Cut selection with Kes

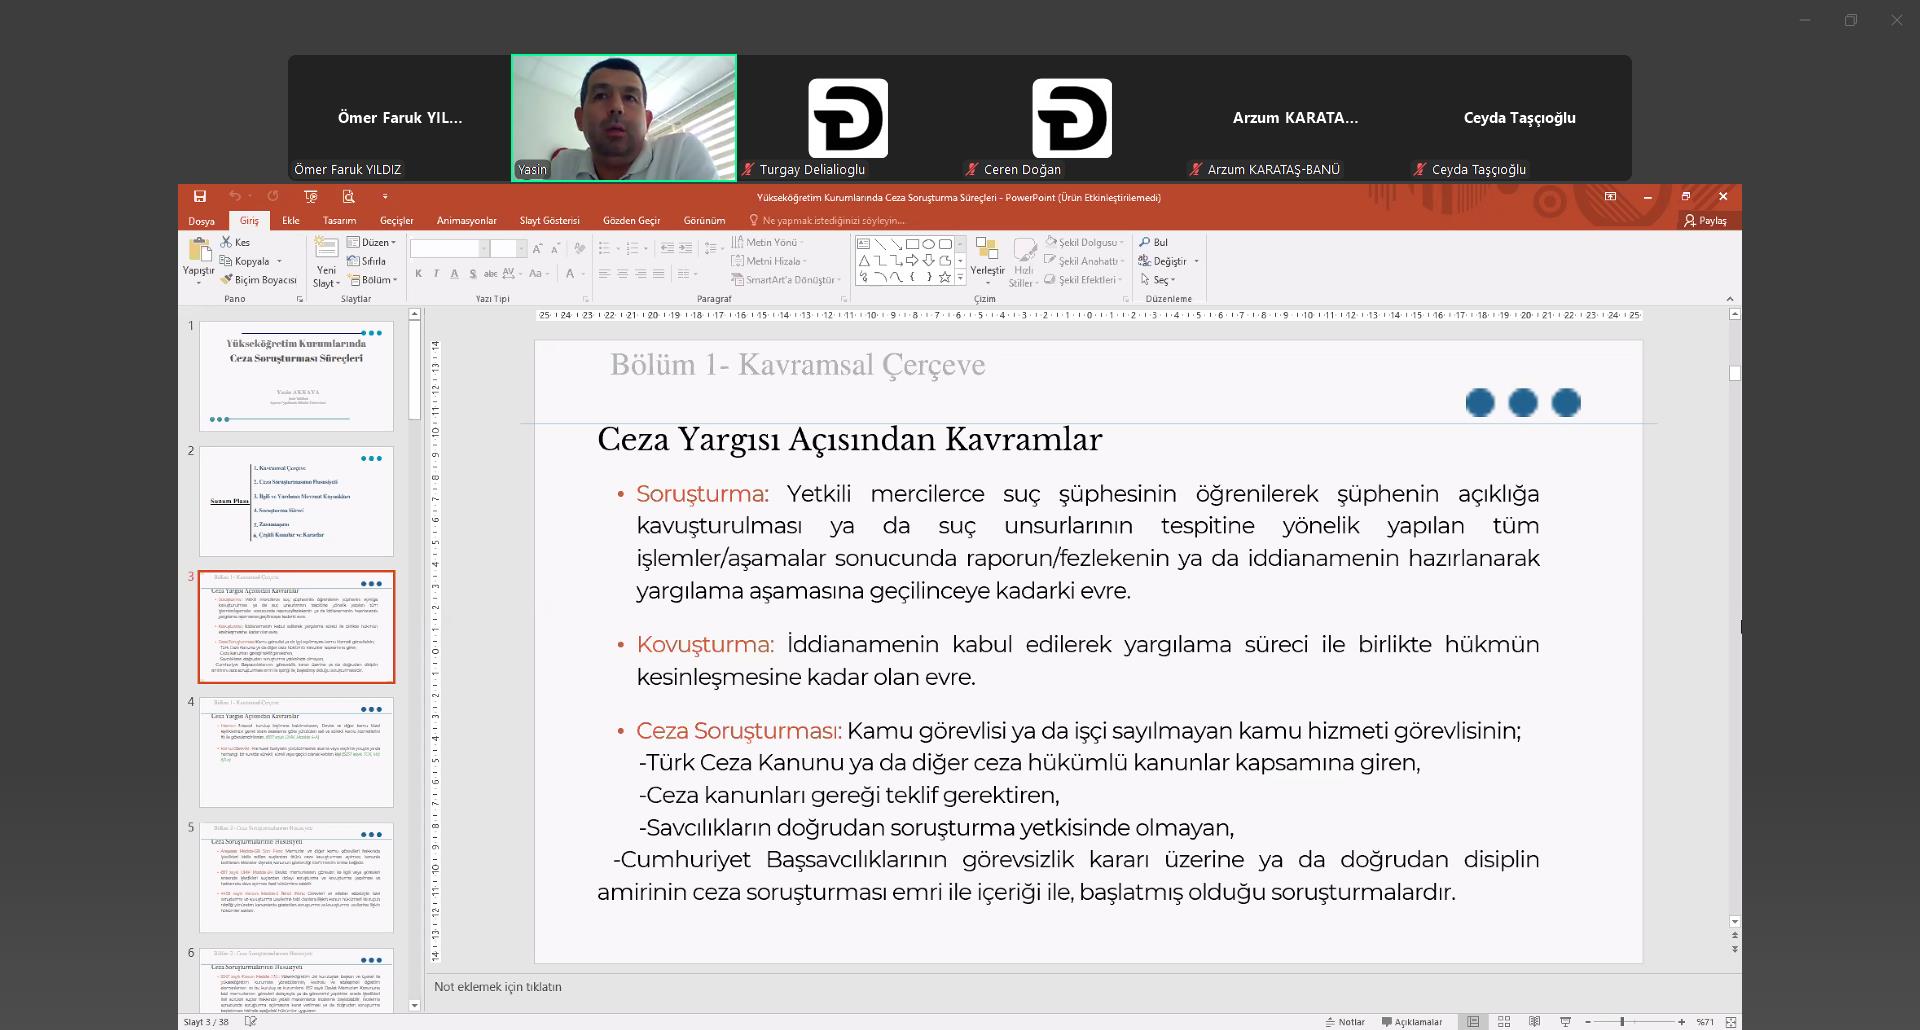(x=236, y=242)
